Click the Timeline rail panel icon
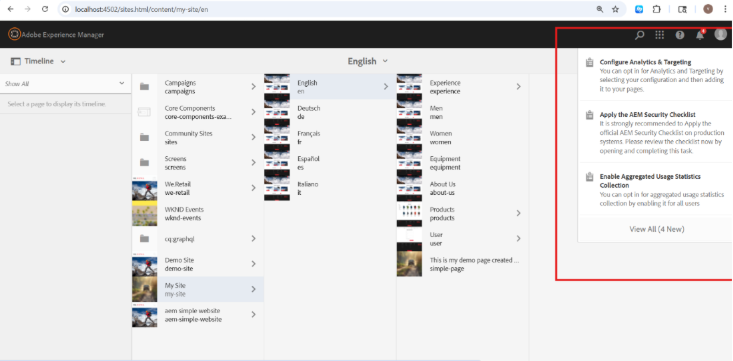 [15, 61]
